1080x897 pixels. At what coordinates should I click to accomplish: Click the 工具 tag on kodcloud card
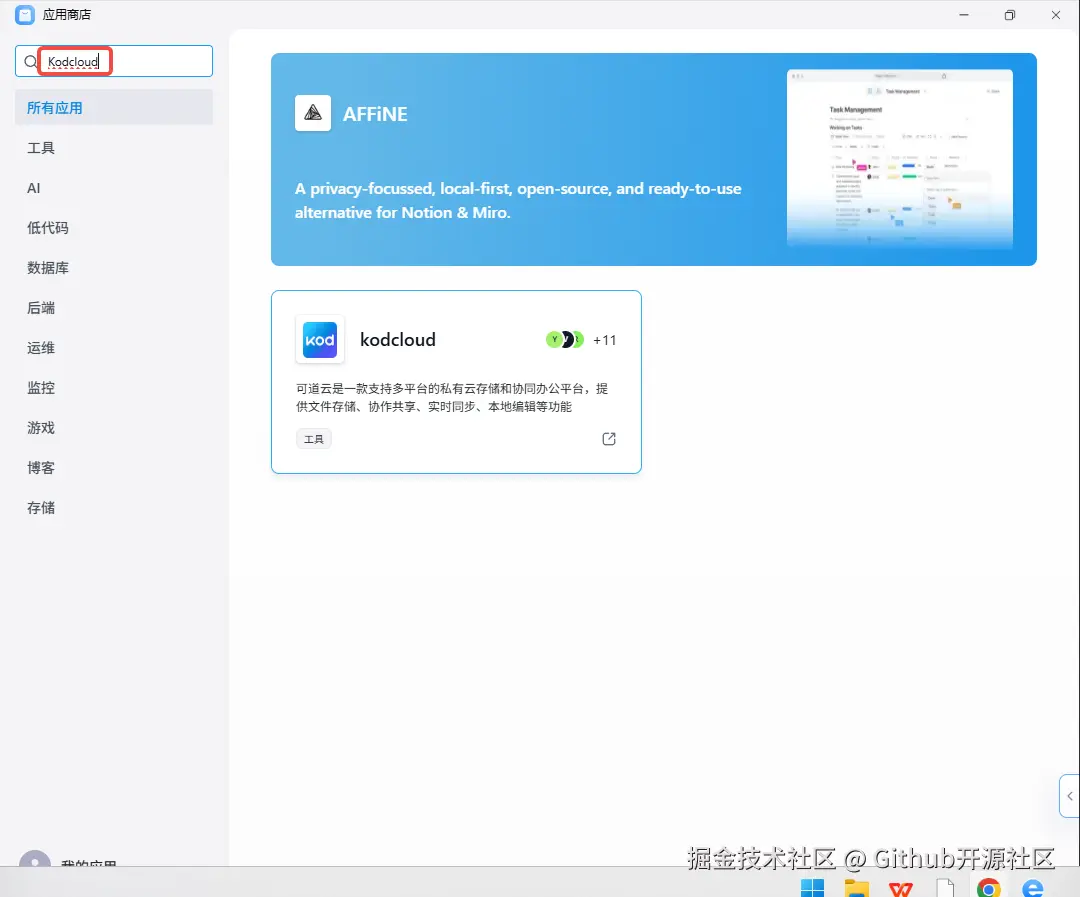[x=313, y=439]
